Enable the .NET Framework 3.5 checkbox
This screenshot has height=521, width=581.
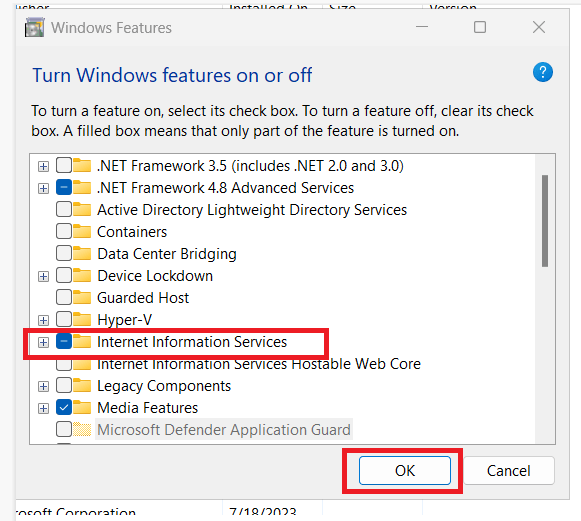point(64,165)
